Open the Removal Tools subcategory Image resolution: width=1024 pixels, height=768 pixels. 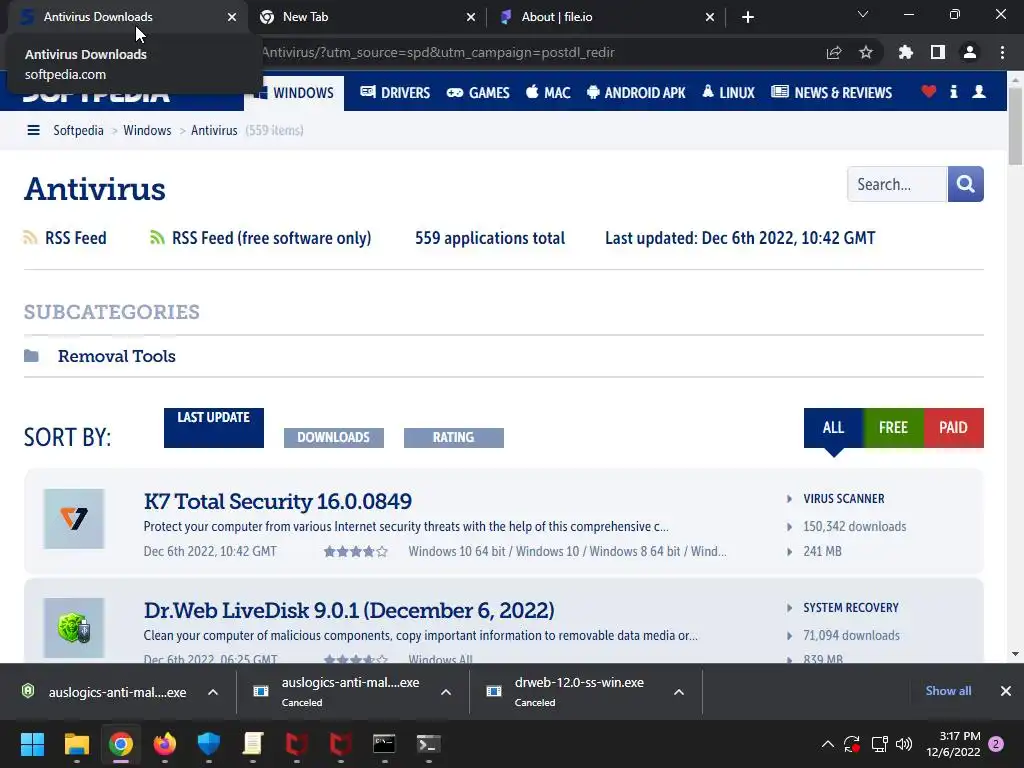coord(117,356)
